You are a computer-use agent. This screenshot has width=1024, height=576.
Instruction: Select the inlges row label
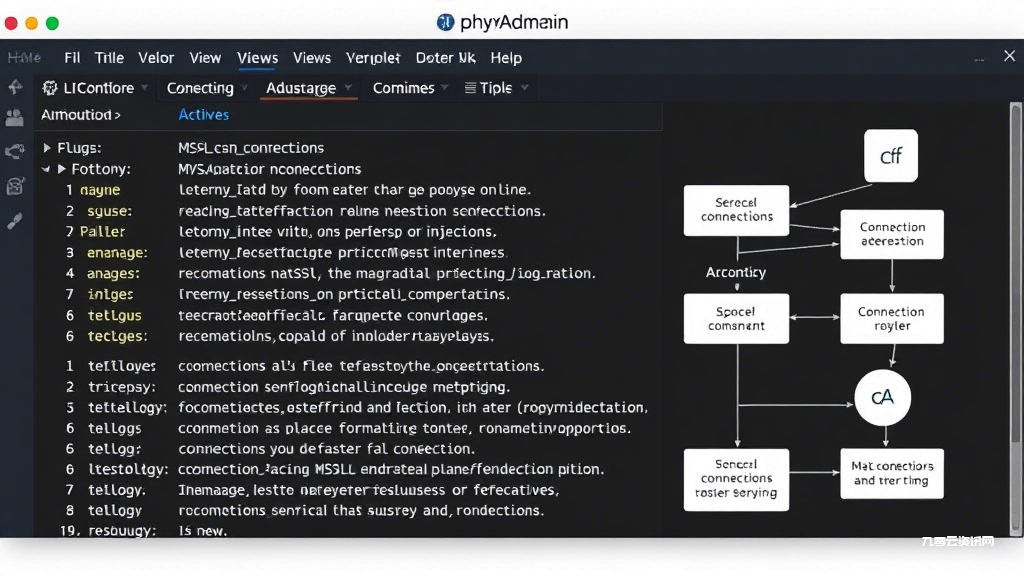click(x=110, y=295)
